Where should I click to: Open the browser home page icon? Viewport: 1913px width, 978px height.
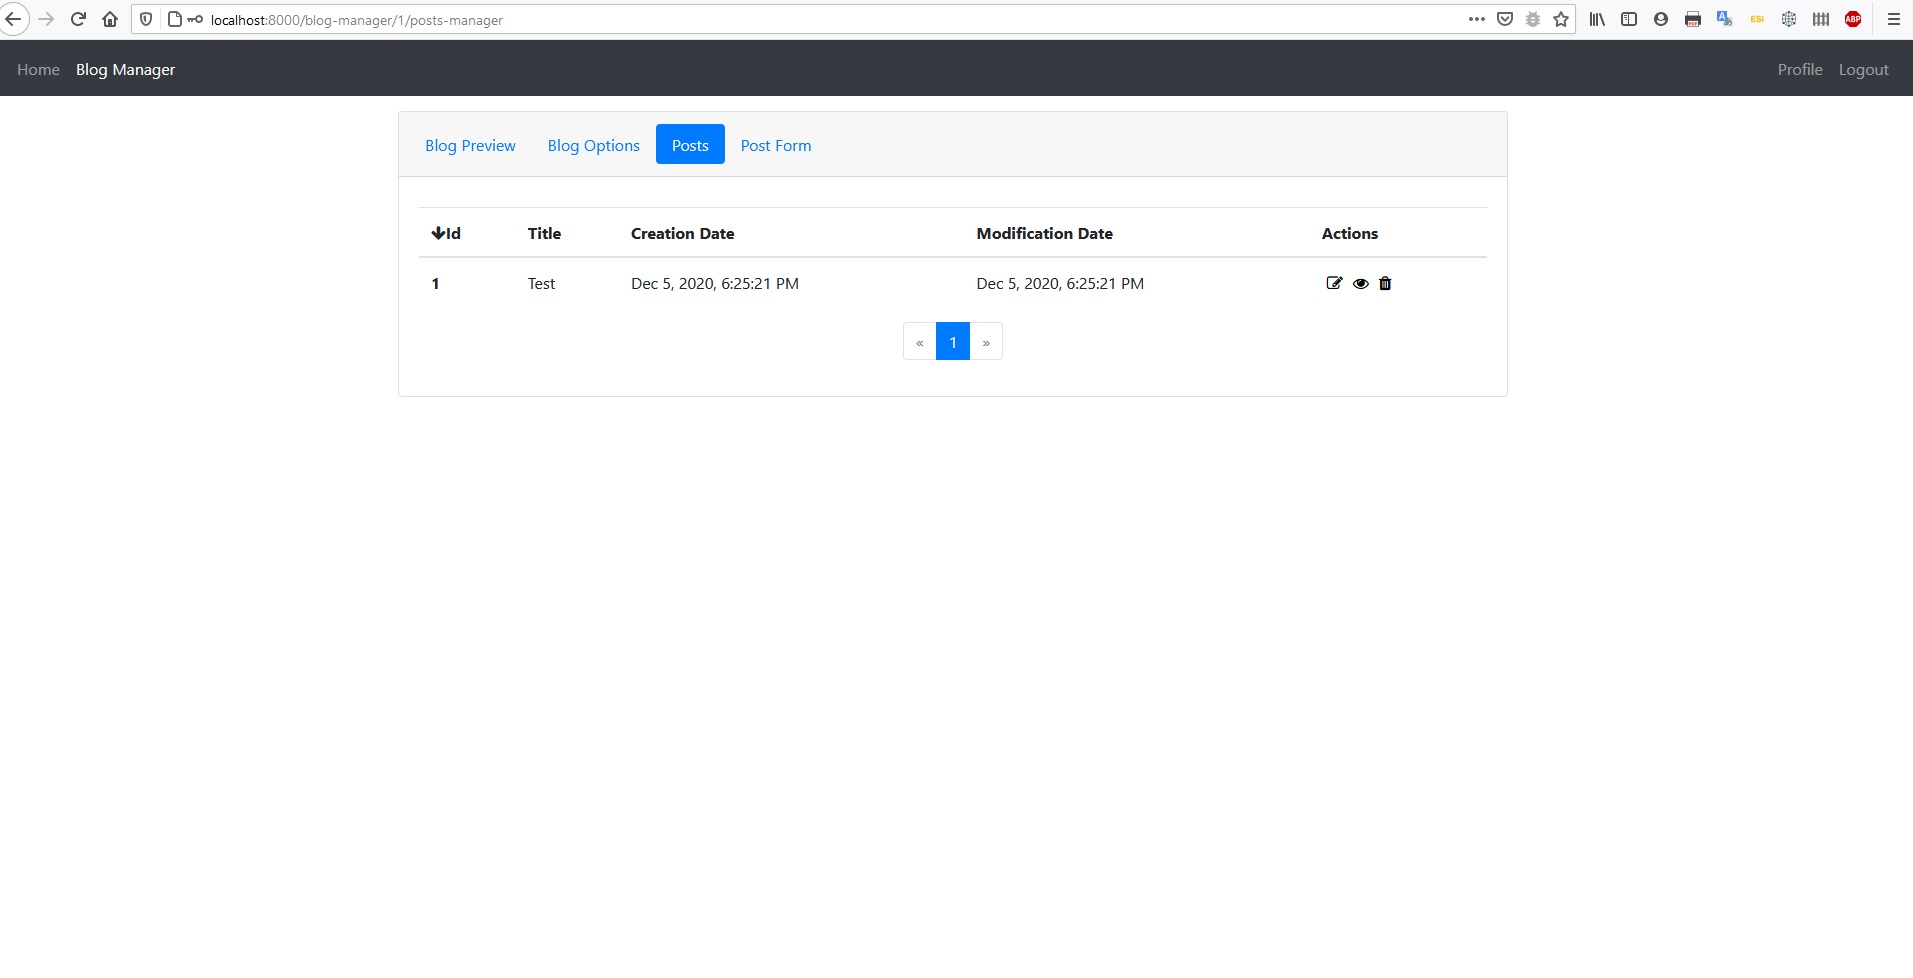click(x=110, y=19)
